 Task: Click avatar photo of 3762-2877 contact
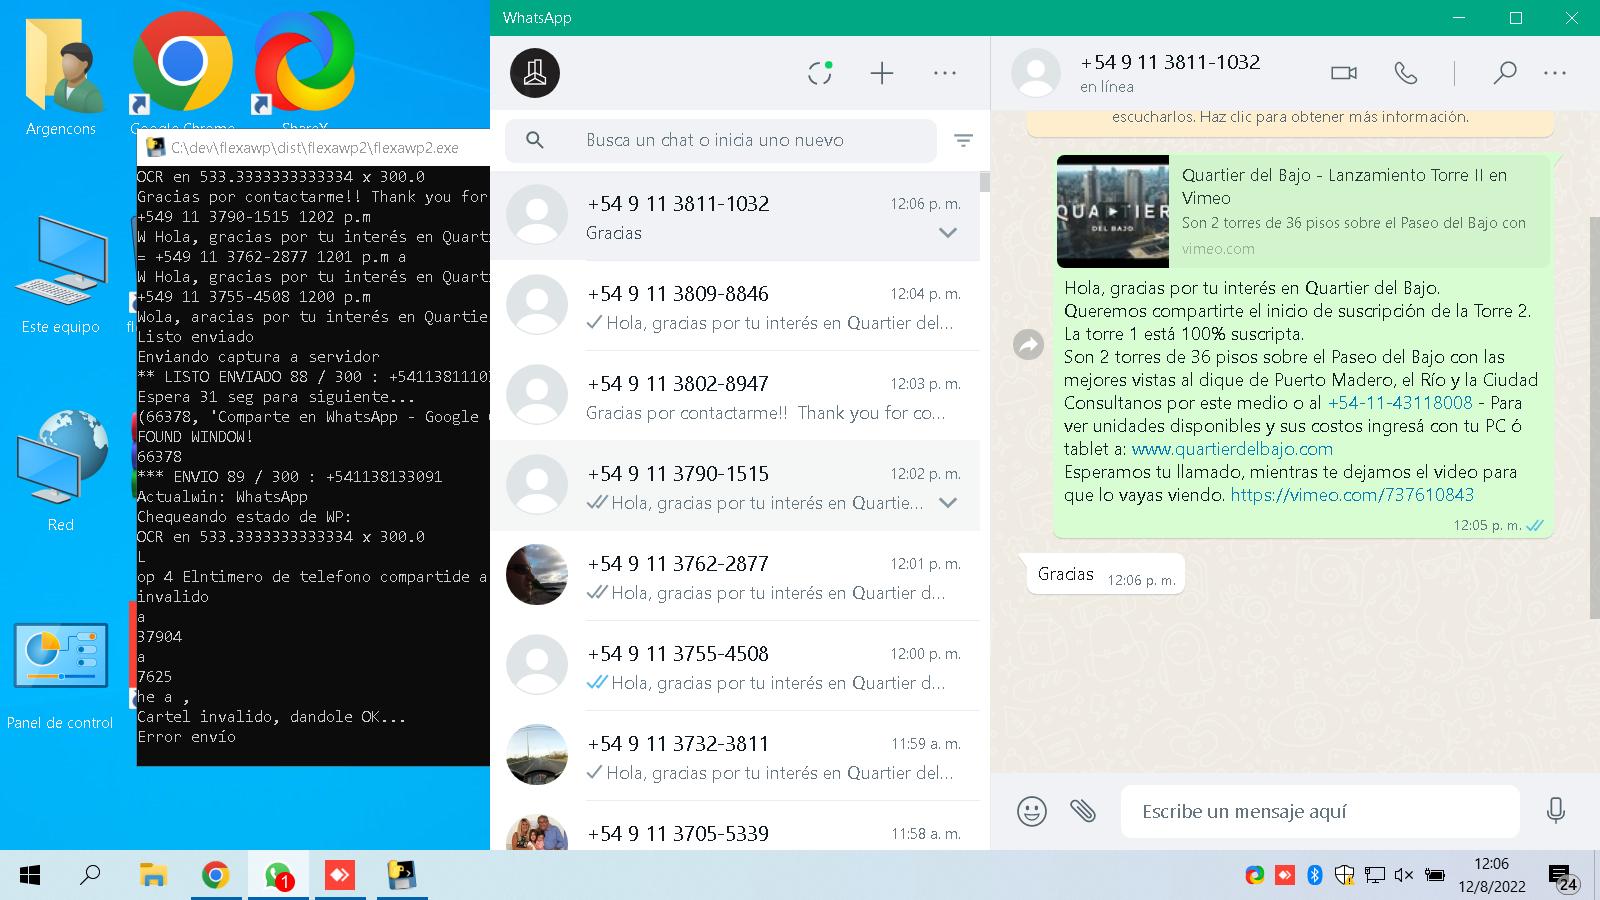(537, 575)
